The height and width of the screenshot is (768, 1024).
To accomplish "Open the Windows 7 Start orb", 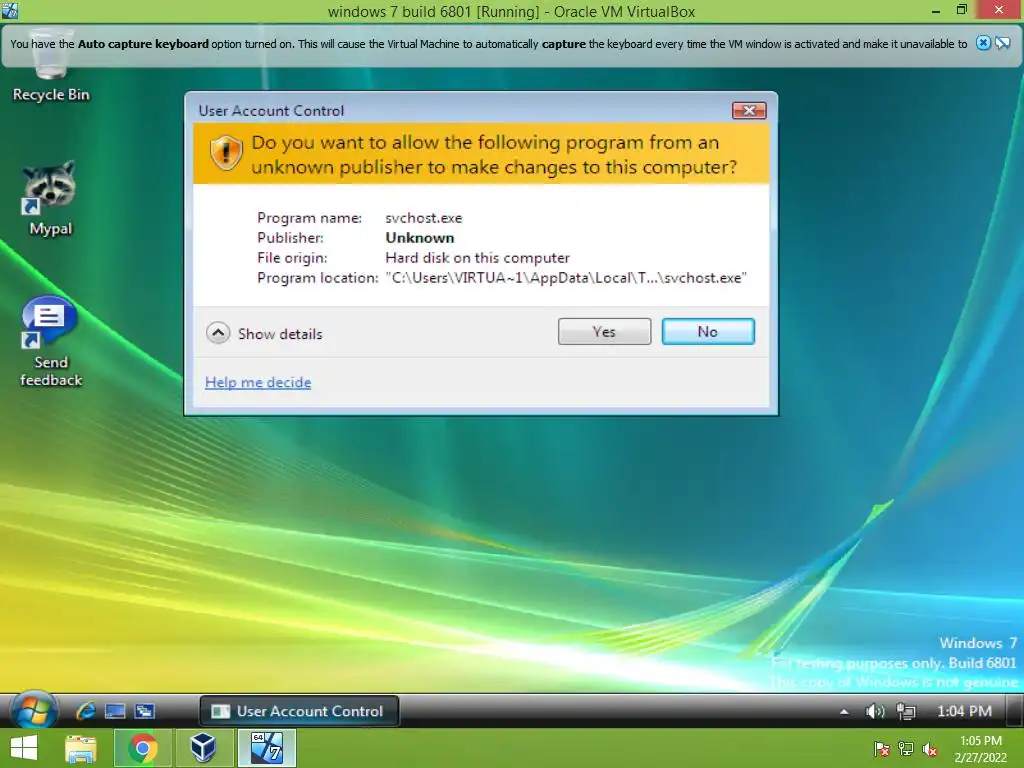I will (33, 710).
